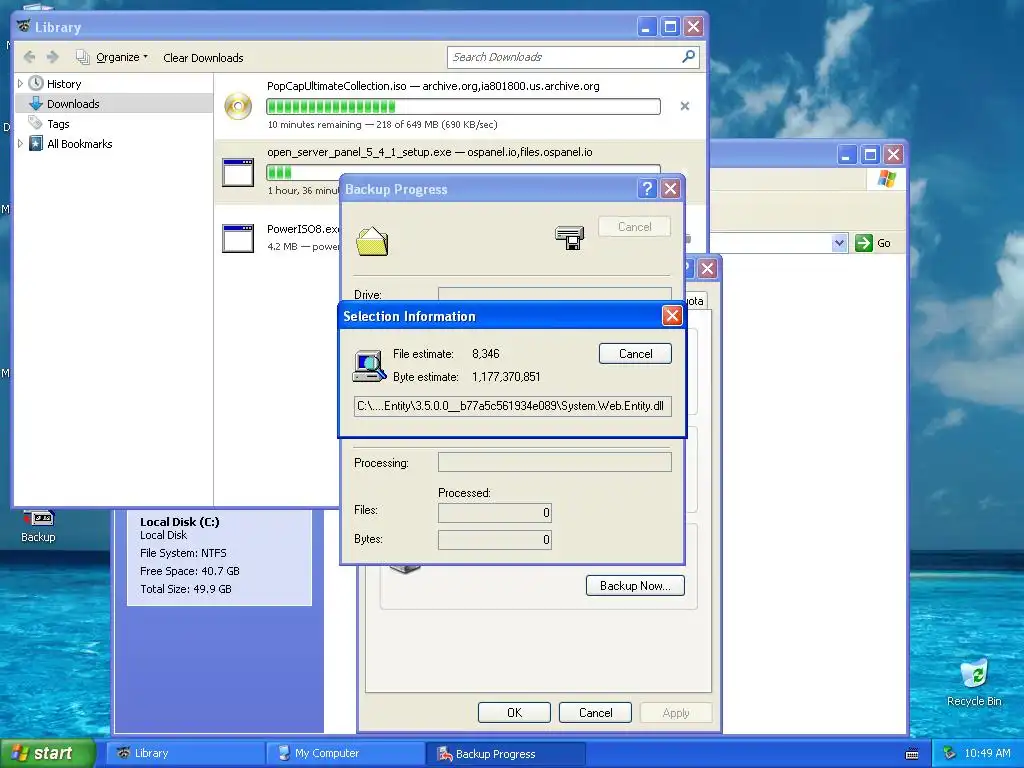Switch to My Computer in the taskbar
This screenshot has height=768, width=1024.
345,754
